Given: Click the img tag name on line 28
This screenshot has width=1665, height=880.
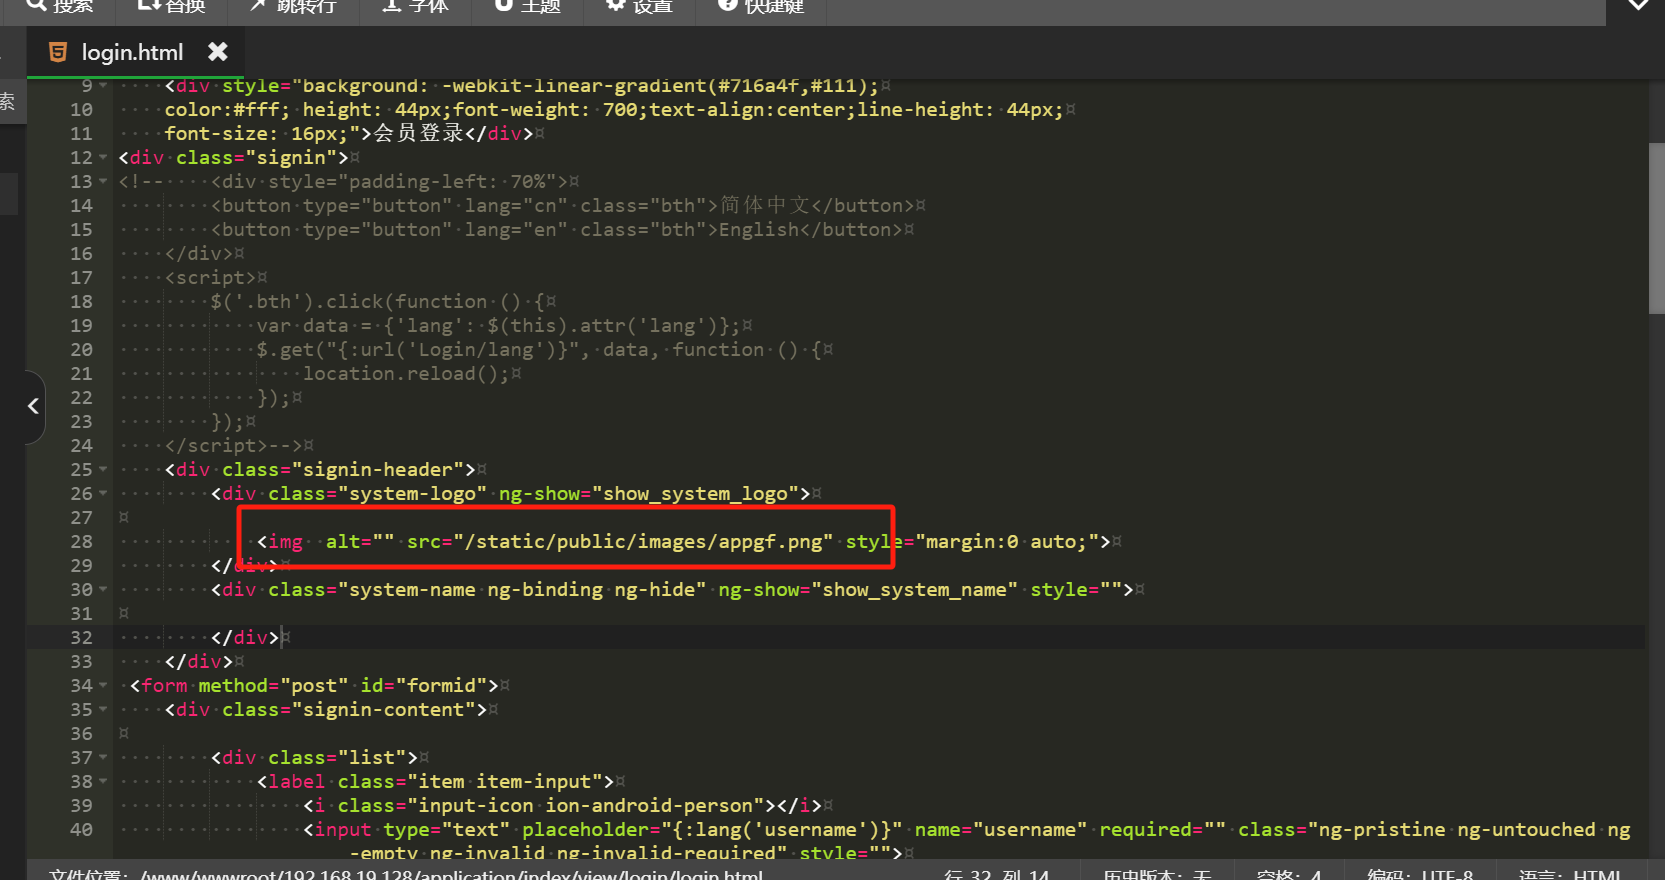Looking at the screenshot, I should click(x=286, y=542).
